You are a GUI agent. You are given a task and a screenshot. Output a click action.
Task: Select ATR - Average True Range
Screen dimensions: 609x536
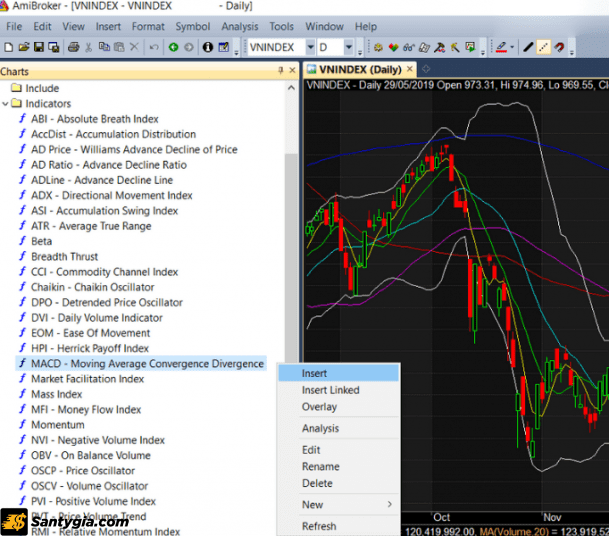pyautogui.click(x=91, y=226)
